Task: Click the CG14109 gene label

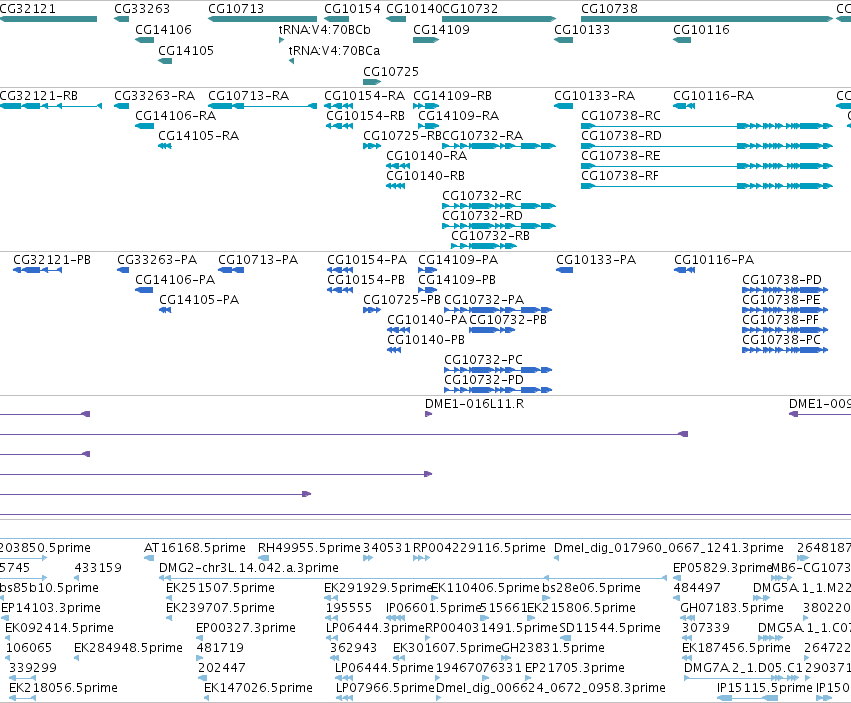Action: click(441, 29)
